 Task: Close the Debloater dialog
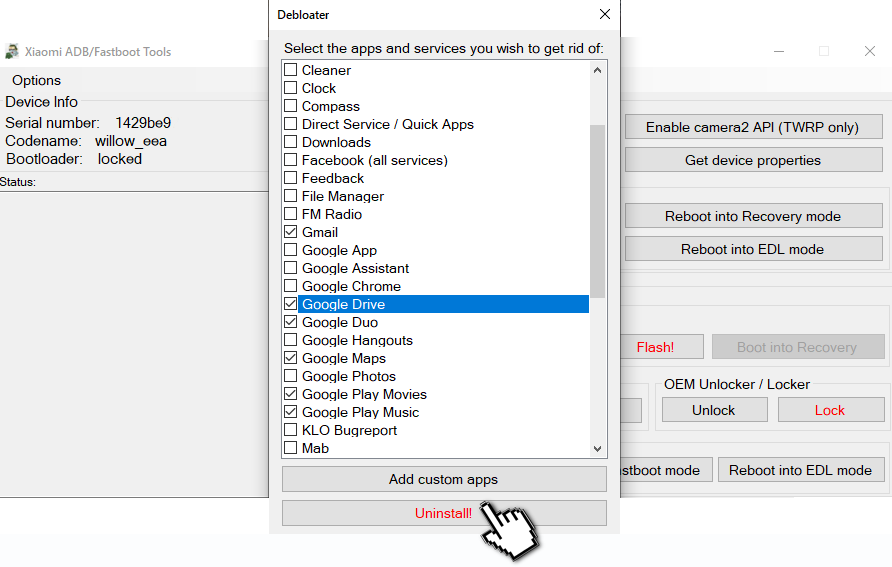click(x=605, y=14)
